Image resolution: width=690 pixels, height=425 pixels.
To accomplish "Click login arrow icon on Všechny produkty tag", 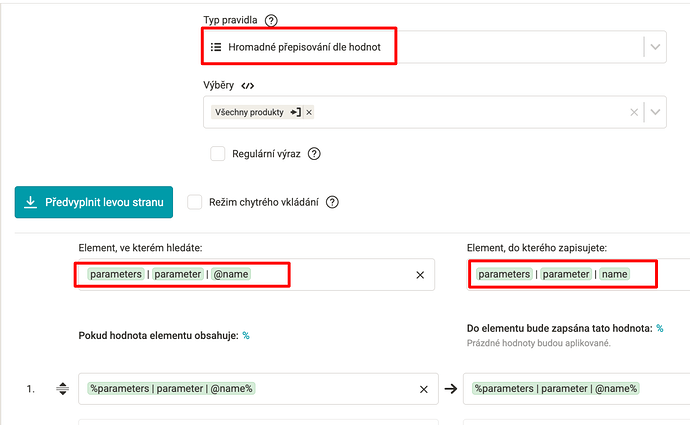I will 296,112.
